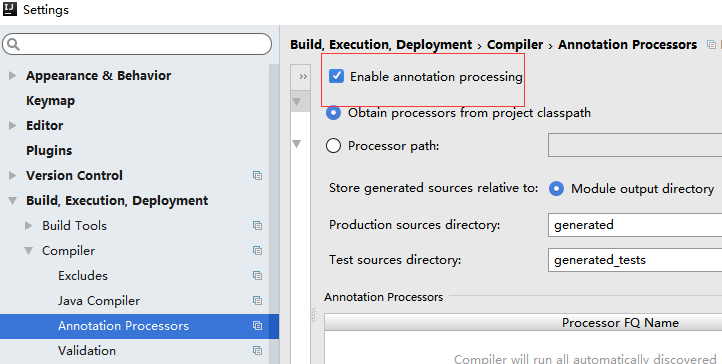Expand the Editor section
The height and width of the screenshot is (364, 722).
pos(12,125)
